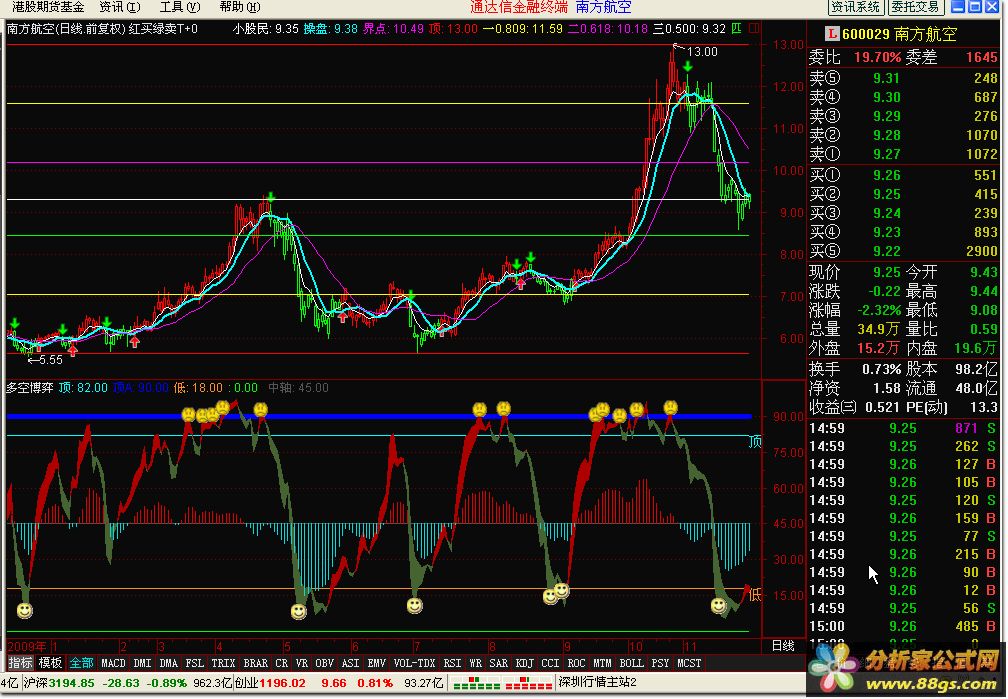This screenshot has height=699, width=1008.
Task: Switch indicator to RSI
Action: [x=452, y=663]
